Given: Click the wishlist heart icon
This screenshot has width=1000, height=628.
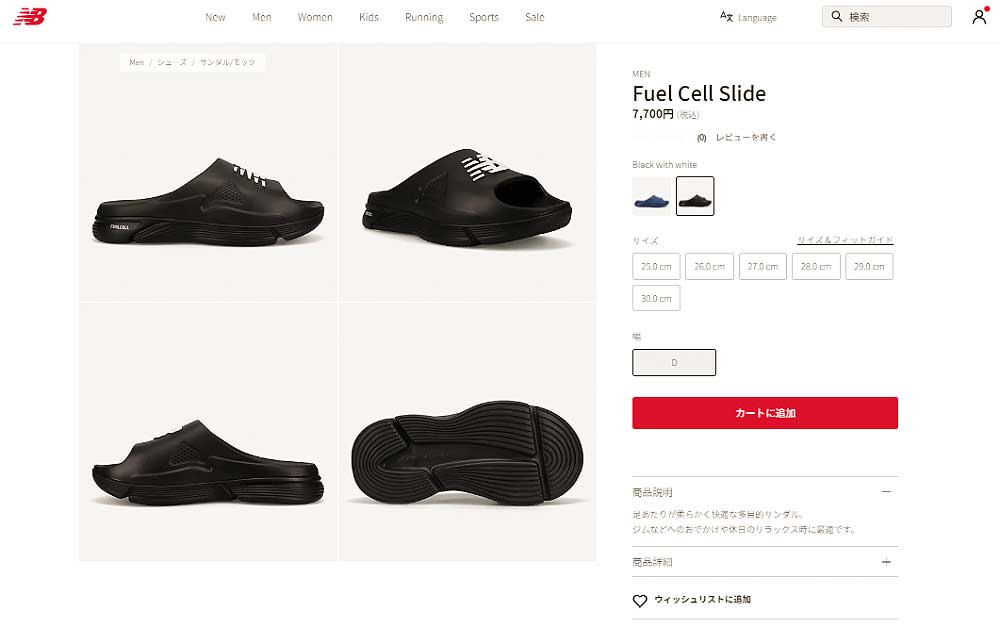Looking at the screenshot, I should pyautogui.click(x=640, y=601).
